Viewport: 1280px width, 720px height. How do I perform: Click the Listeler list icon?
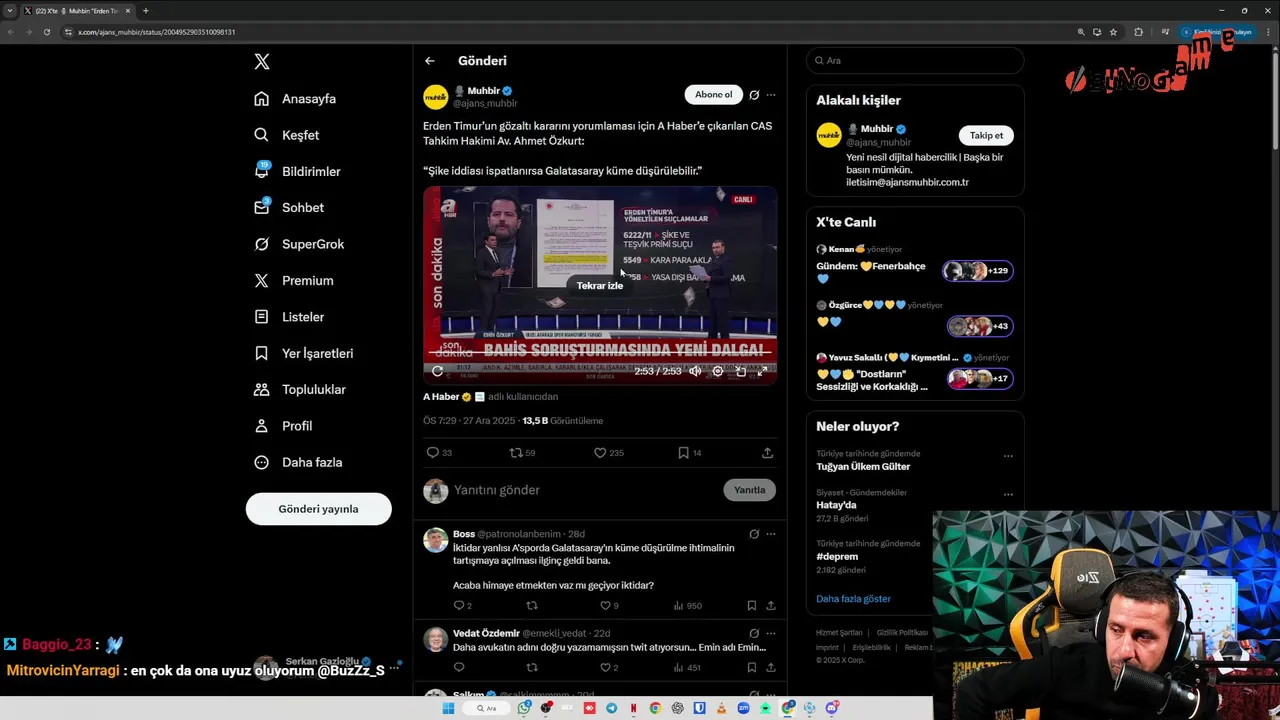pos(261,317)
